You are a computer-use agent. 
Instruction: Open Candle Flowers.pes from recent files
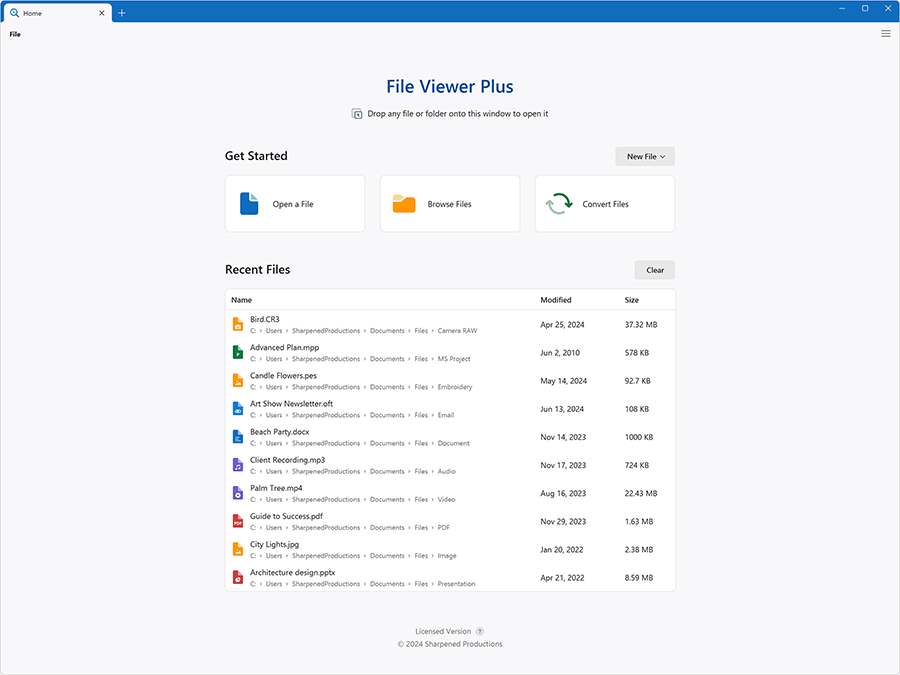click(283, 375)
